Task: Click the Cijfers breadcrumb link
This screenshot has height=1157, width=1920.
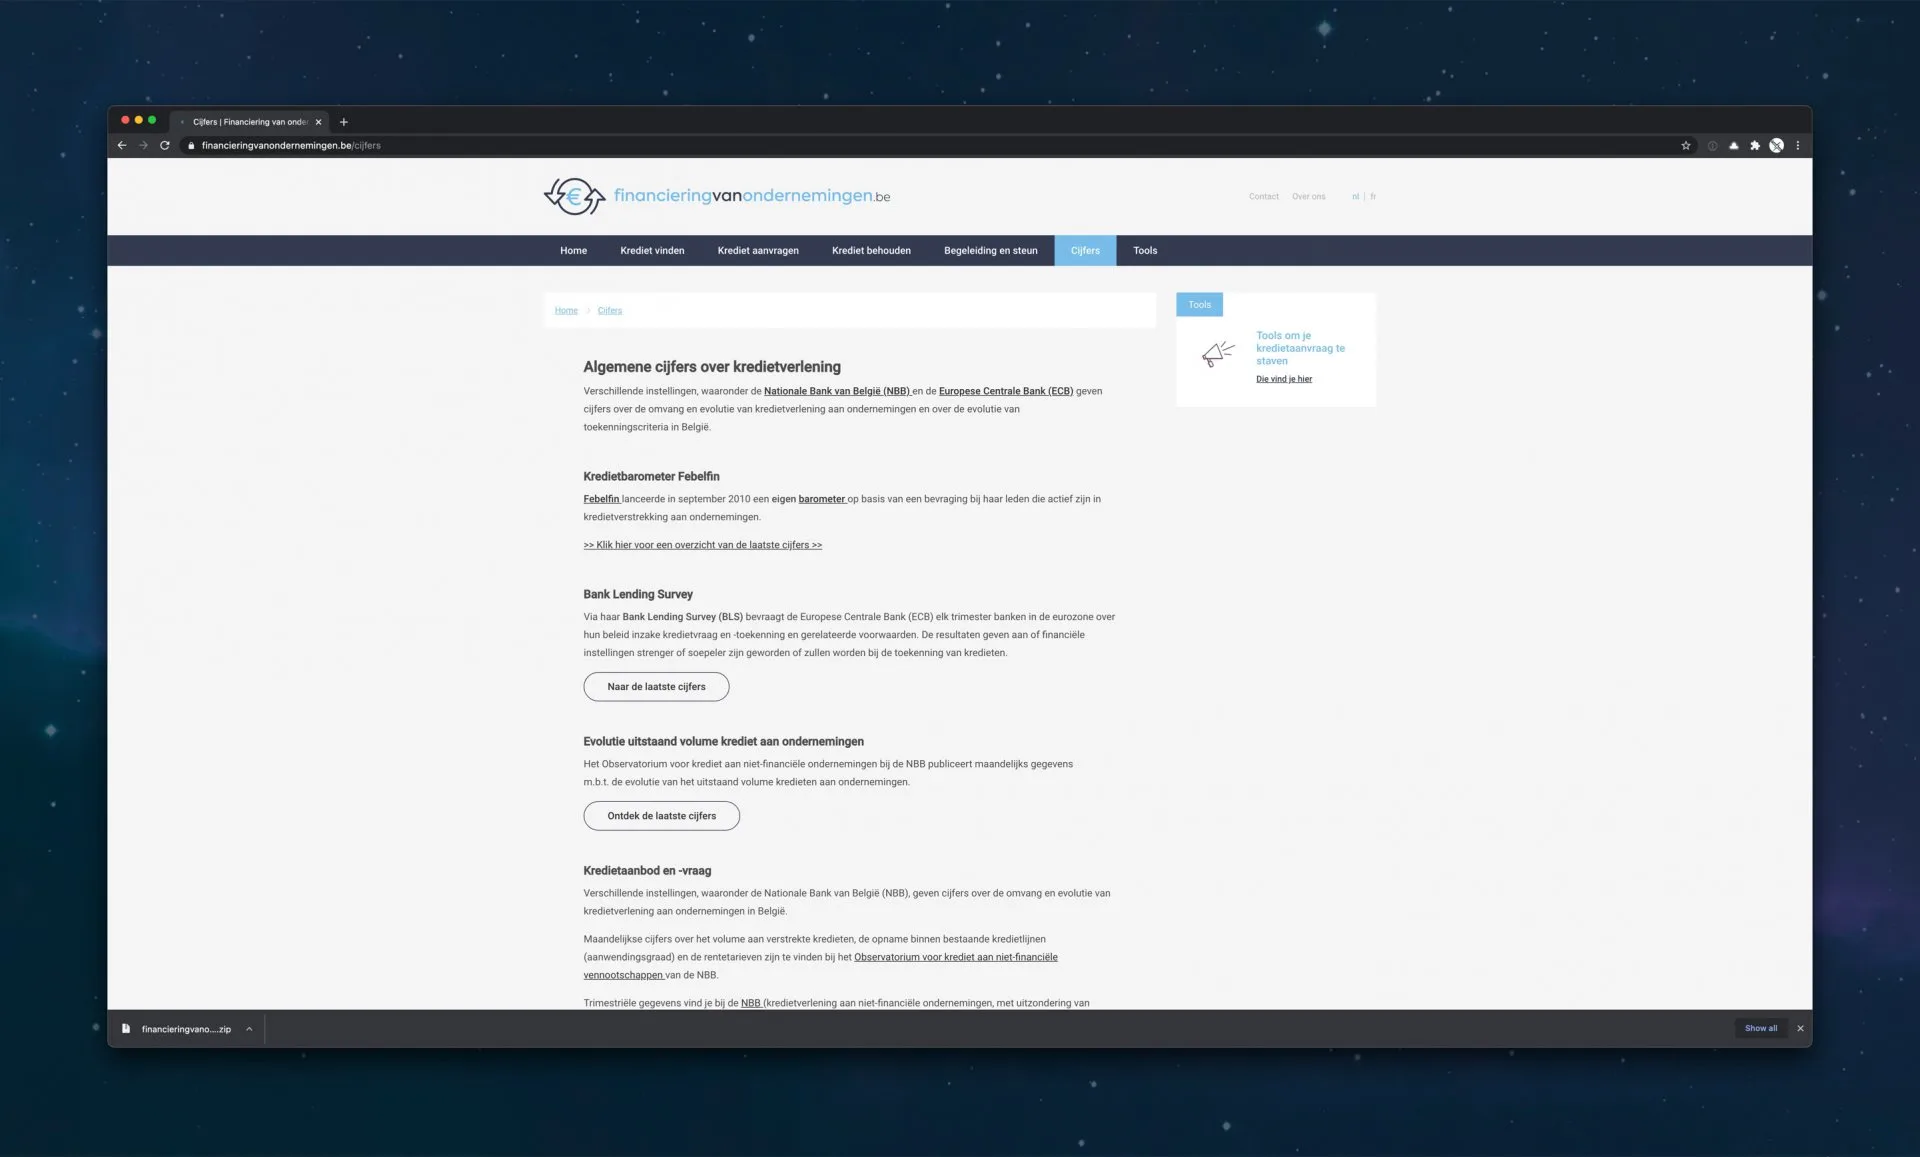Action: tap(610, 311)
